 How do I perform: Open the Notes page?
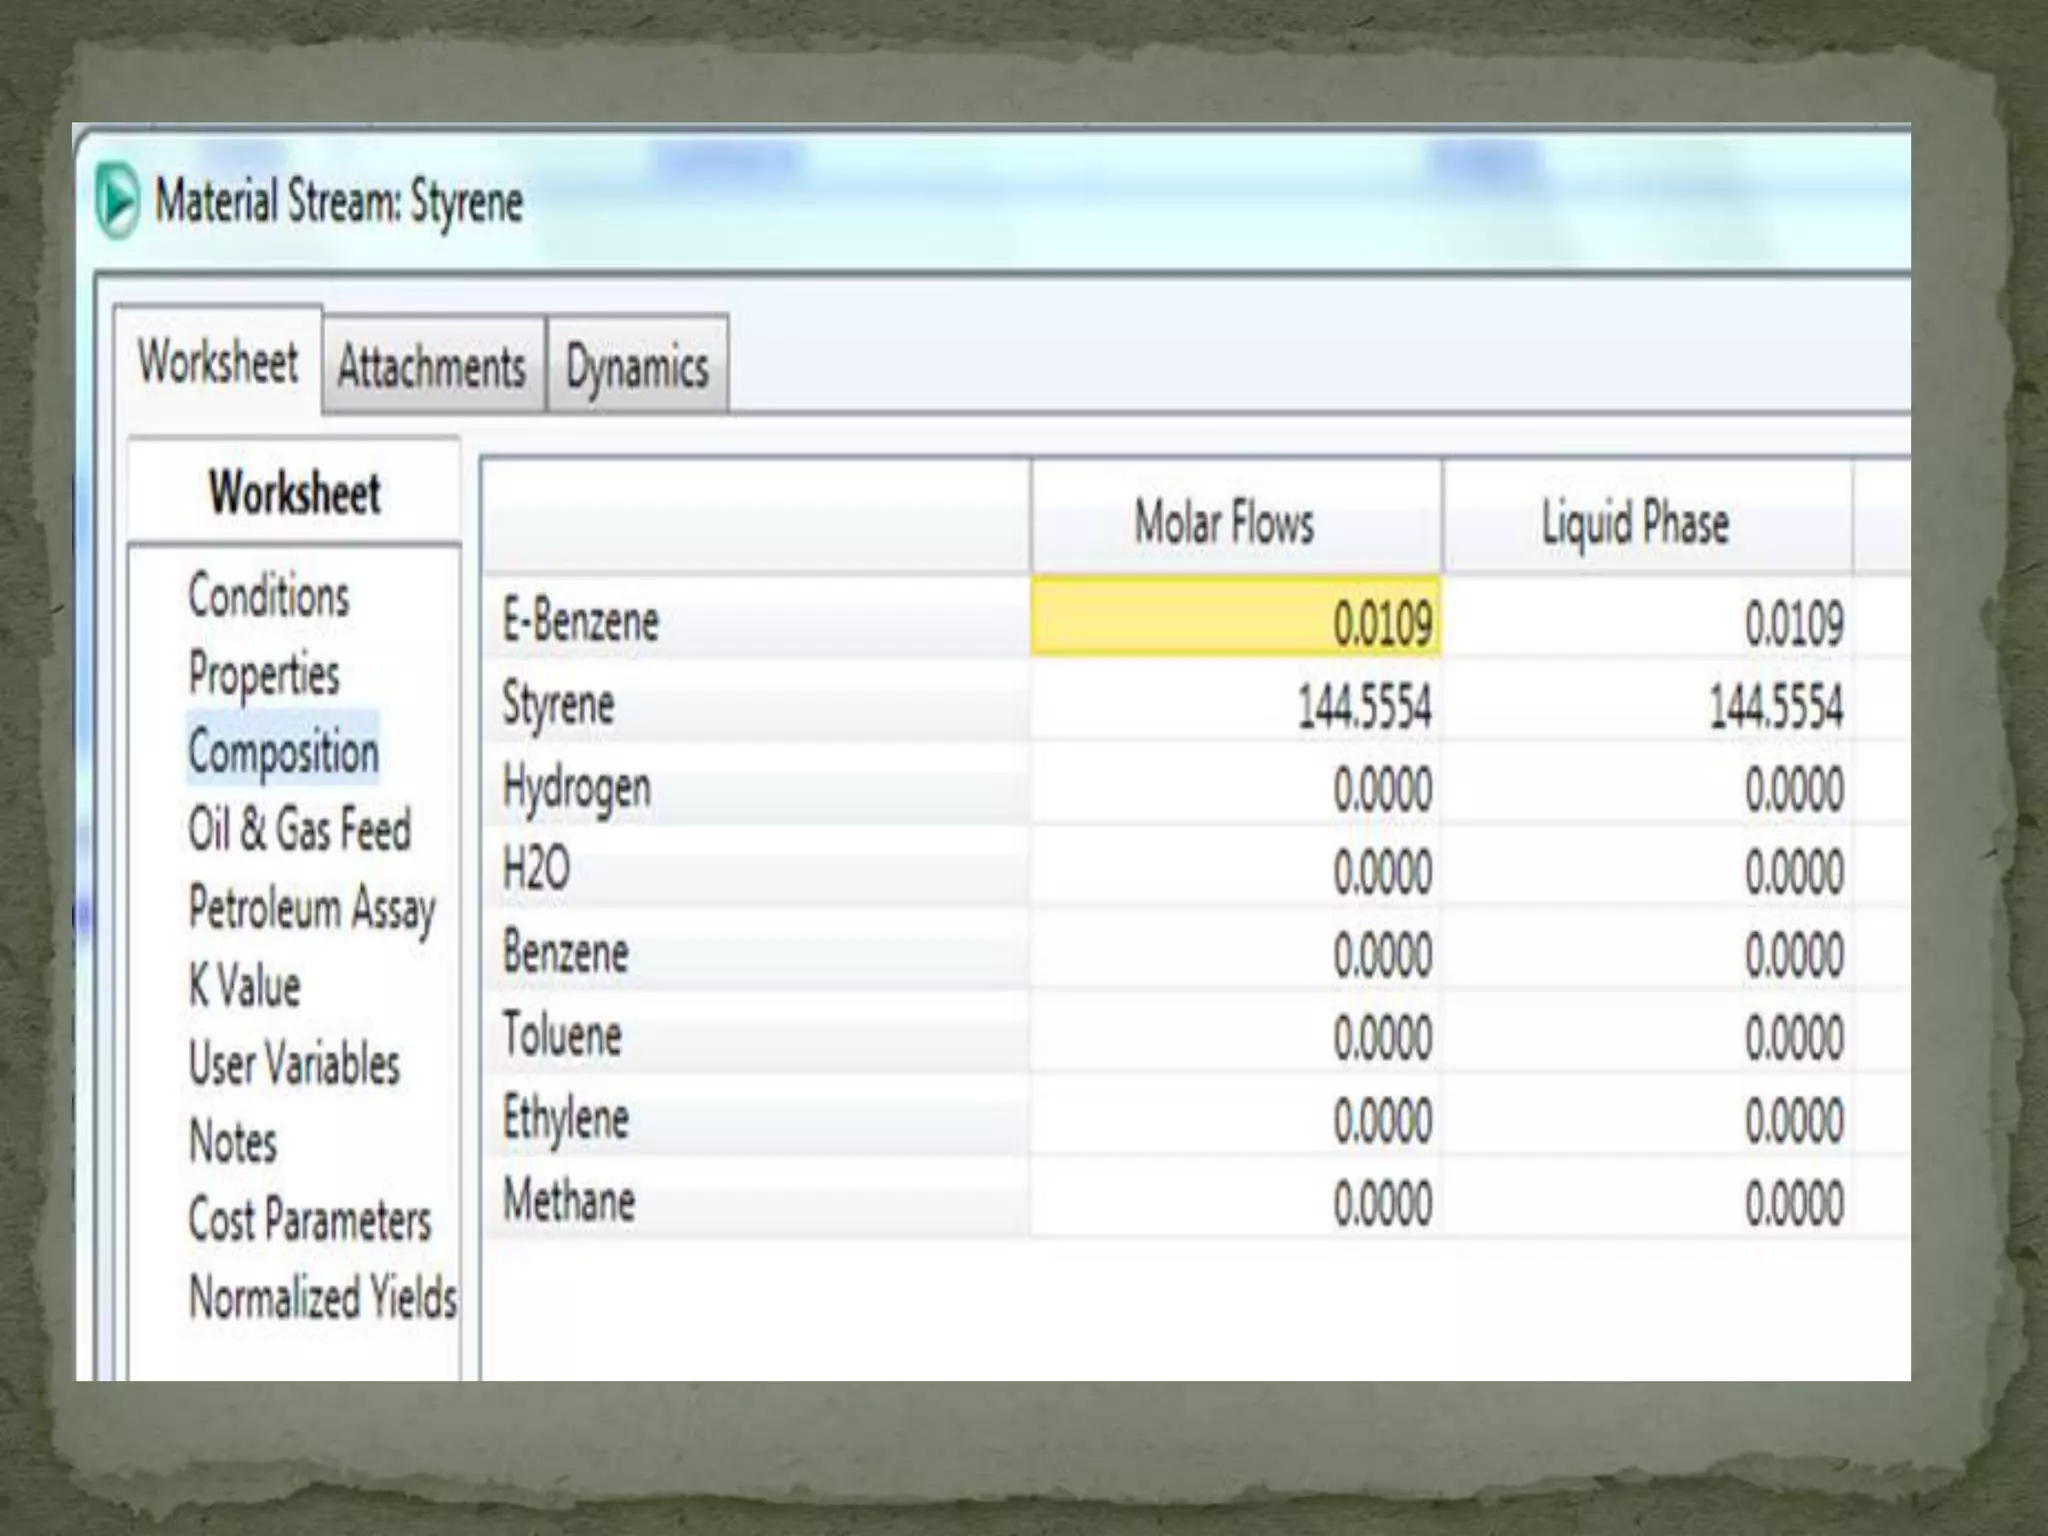click(233, 1142)
